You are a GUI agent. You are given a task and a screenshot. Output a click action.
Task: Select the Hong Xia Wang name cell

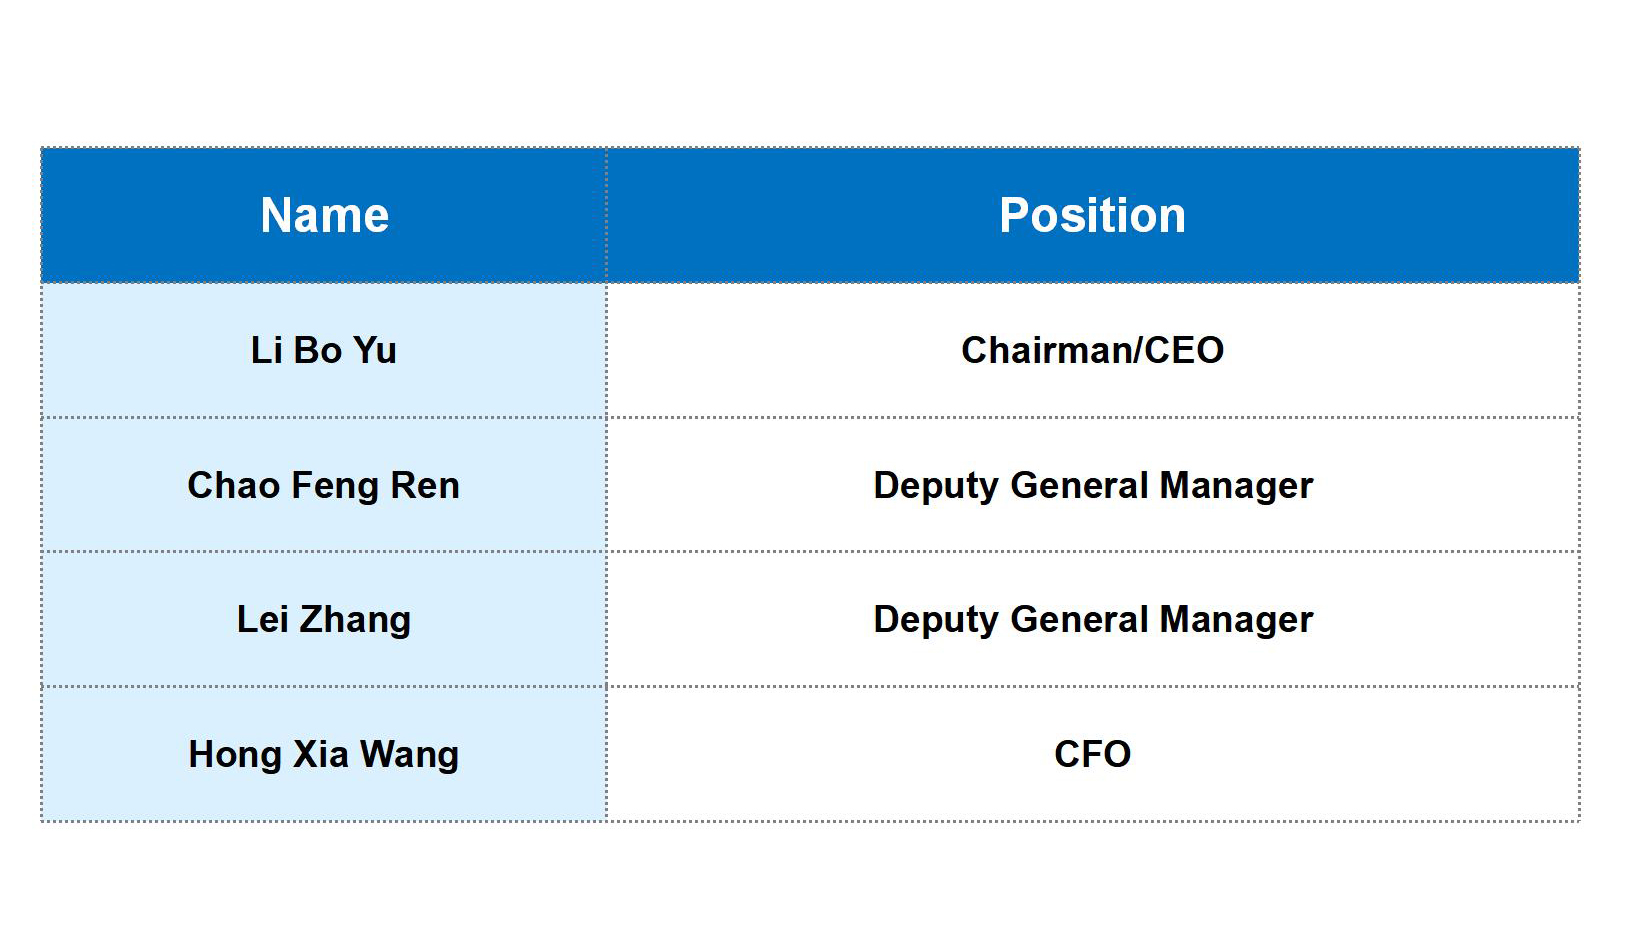pyautogui.click(x=324, y=755)
